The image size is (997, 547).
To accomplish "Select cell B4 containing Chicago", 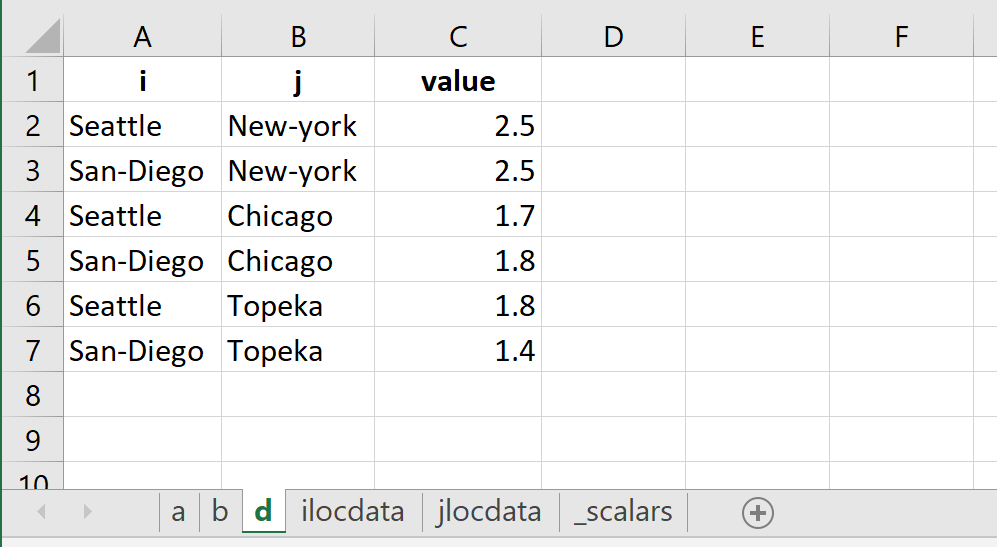I will pyautogui.click(x=298, y=216).
